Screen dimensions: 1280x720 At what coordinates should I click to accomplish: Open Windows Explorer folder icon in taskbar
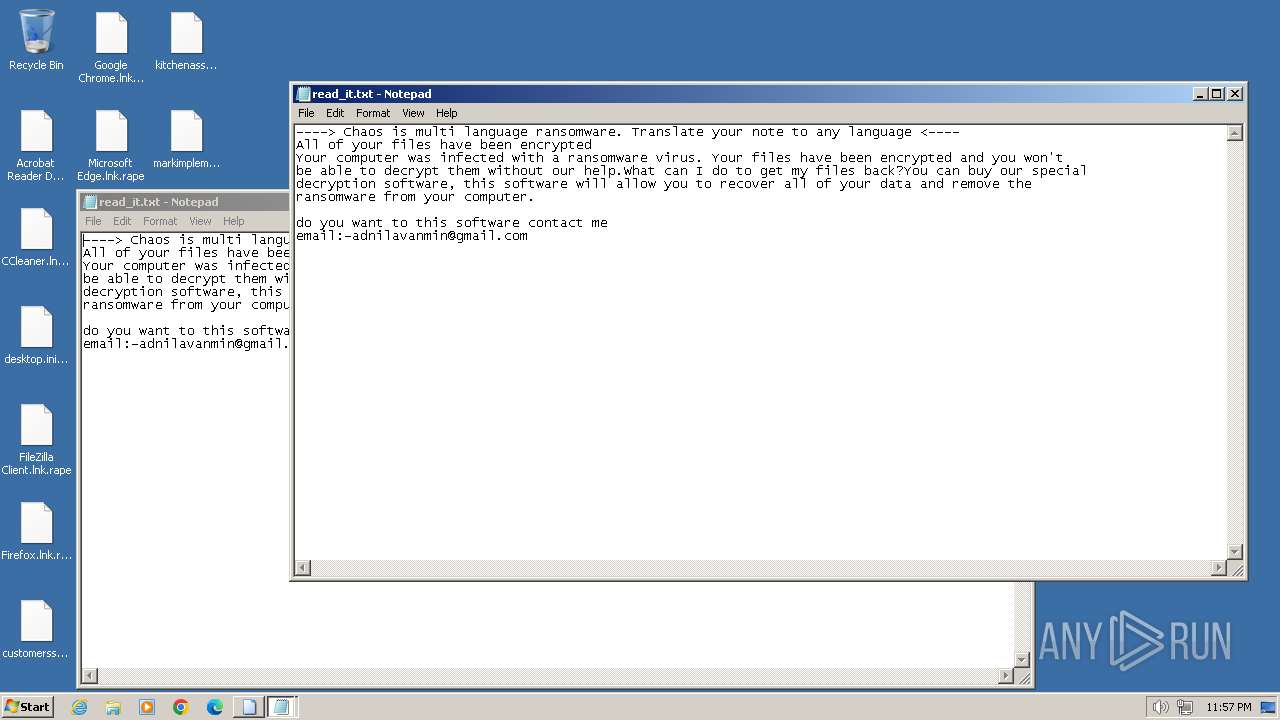(113, 707)
